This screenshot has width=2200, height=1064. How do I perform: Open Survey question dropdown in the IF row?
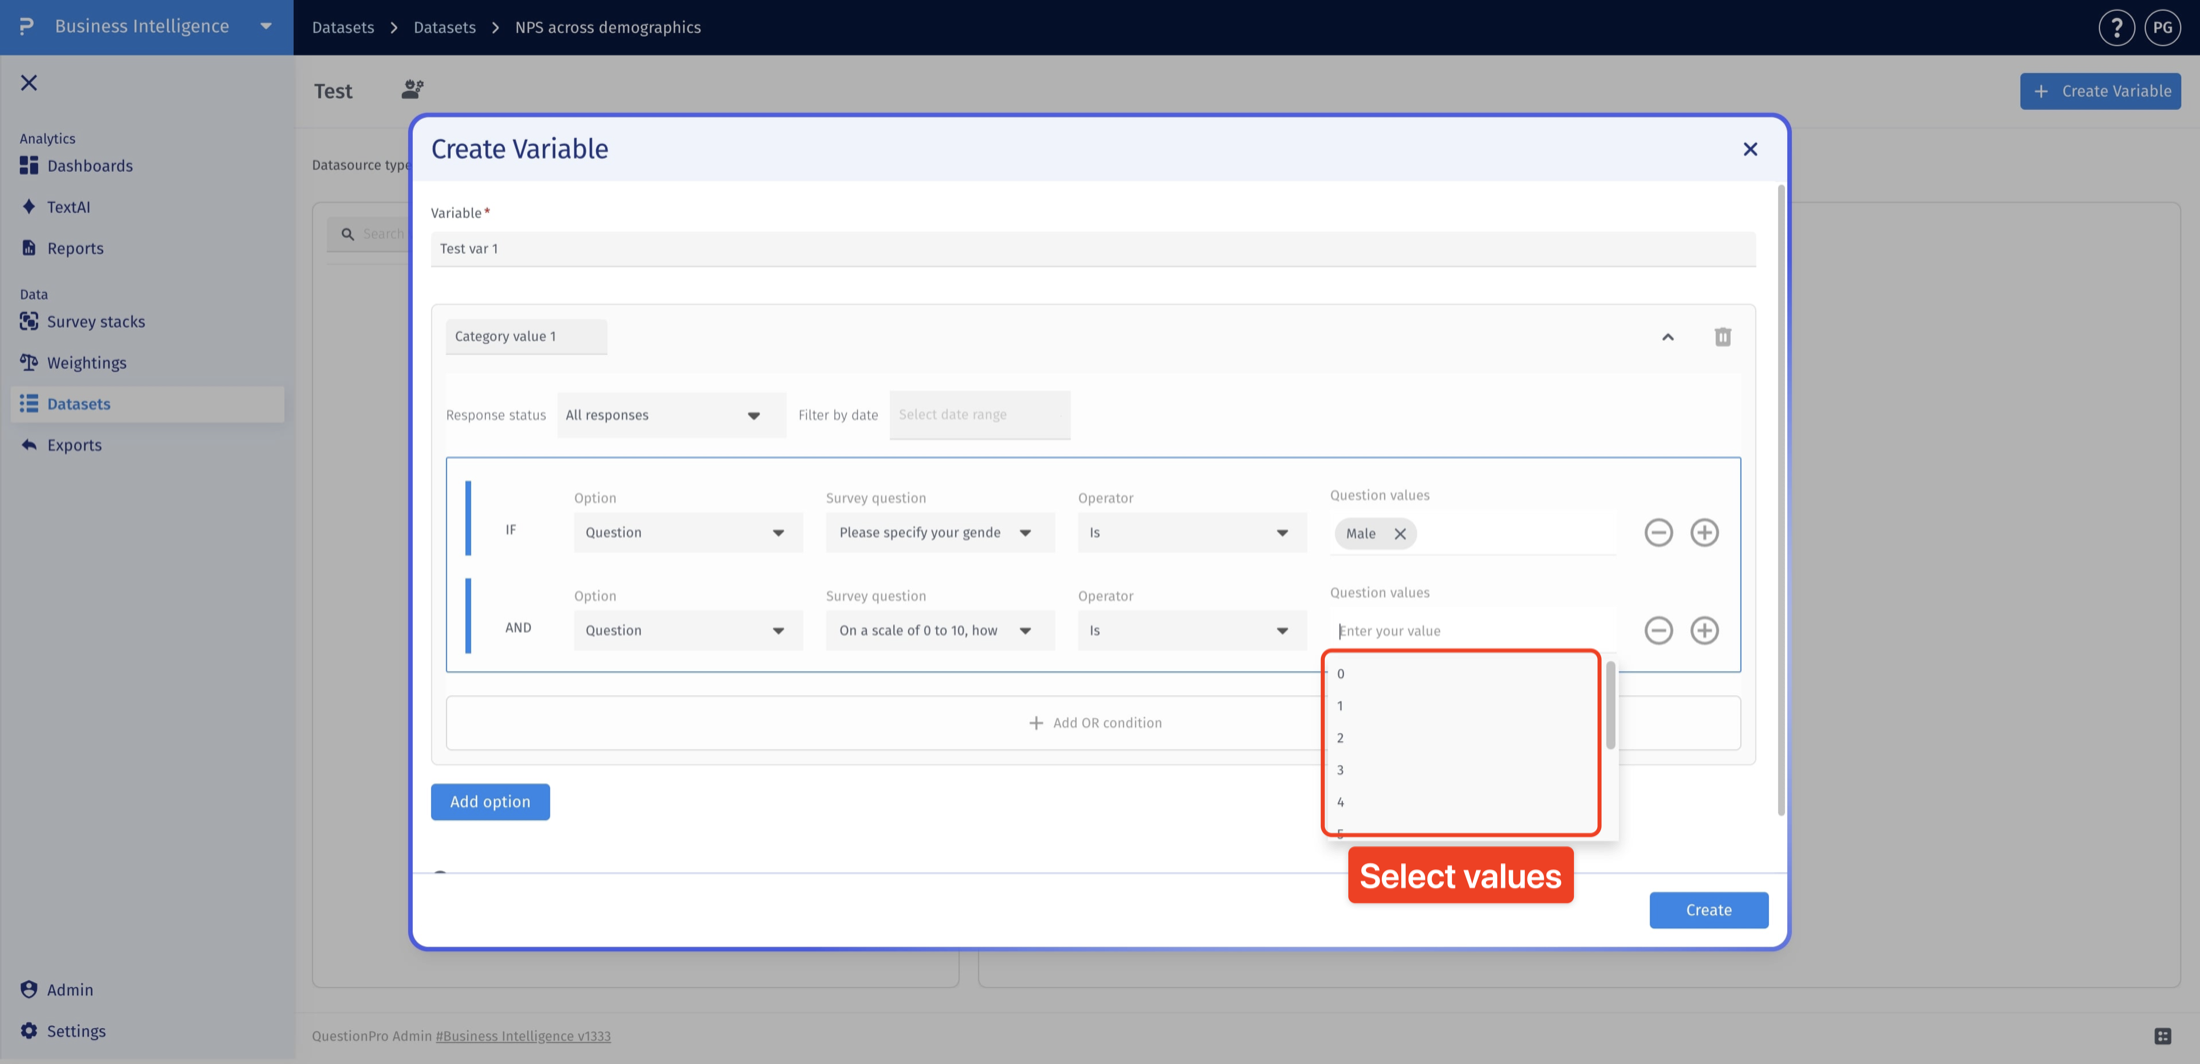click(940, 533)
